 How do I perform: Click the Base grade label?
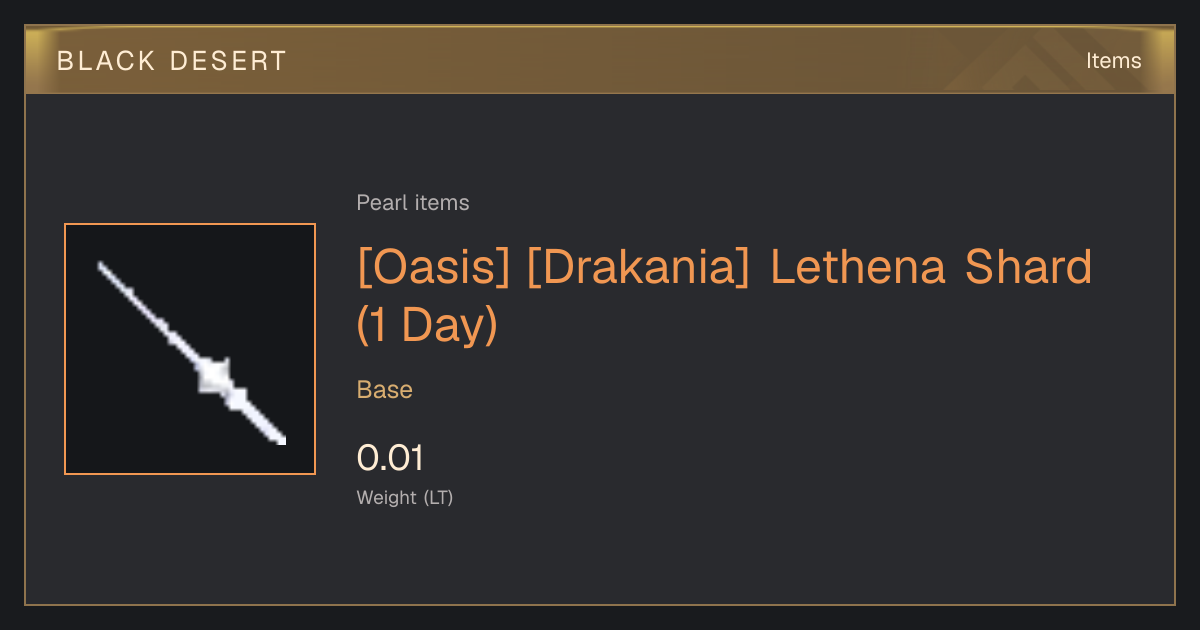click(385, 390)
